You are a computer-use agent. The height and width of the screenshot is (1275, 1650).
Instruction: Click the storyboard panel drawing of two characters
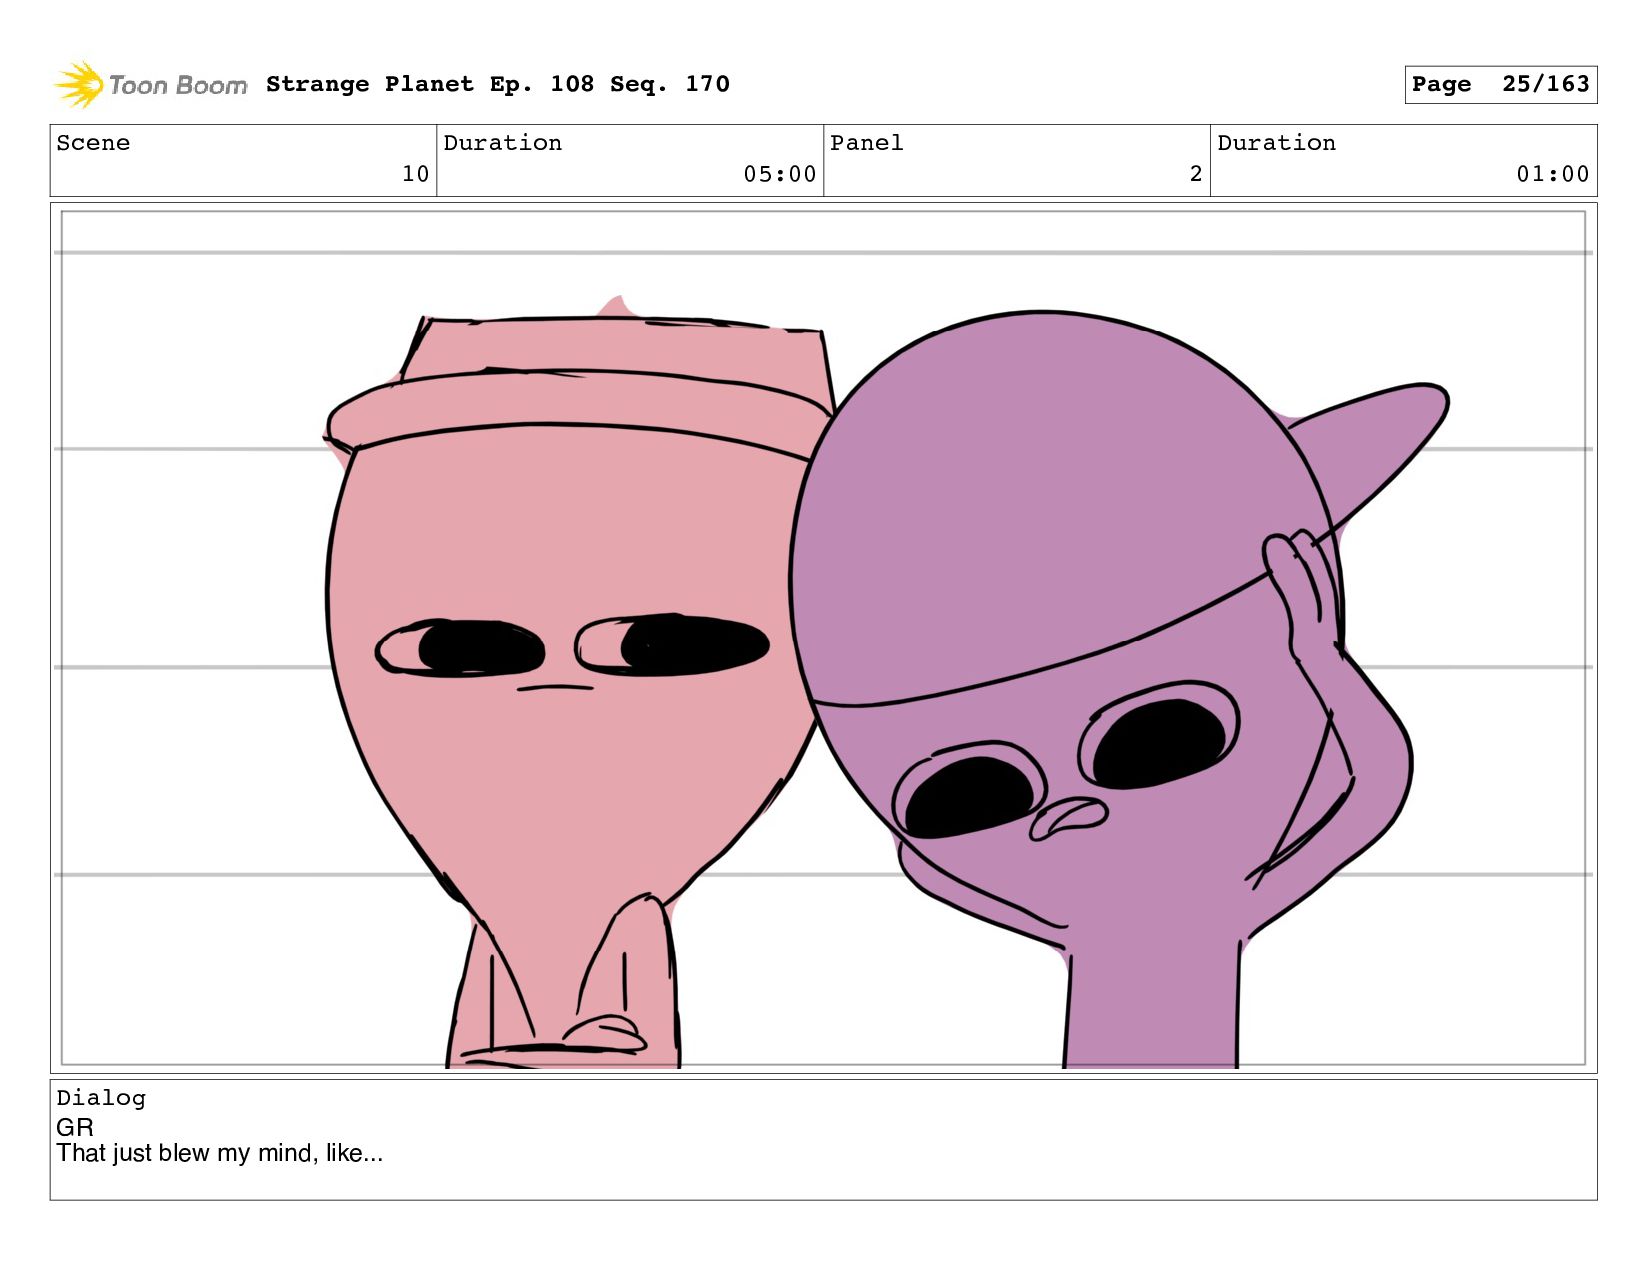pos(823,638)
